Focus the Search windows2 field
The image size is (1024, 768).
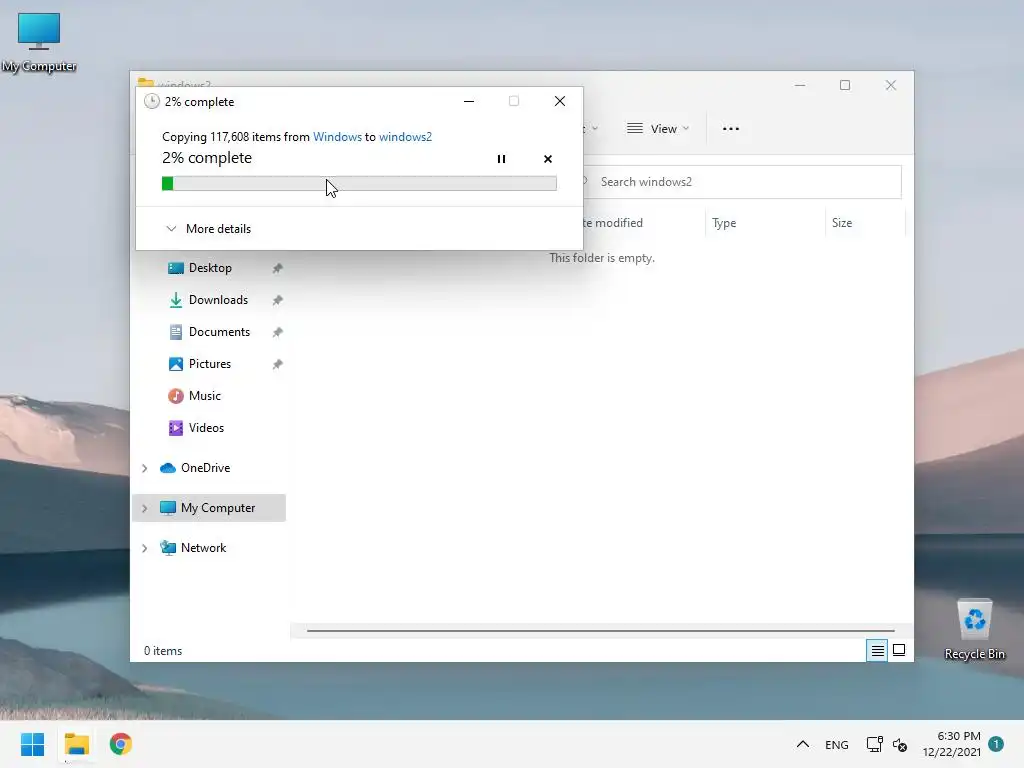click(x=743, y=182)
